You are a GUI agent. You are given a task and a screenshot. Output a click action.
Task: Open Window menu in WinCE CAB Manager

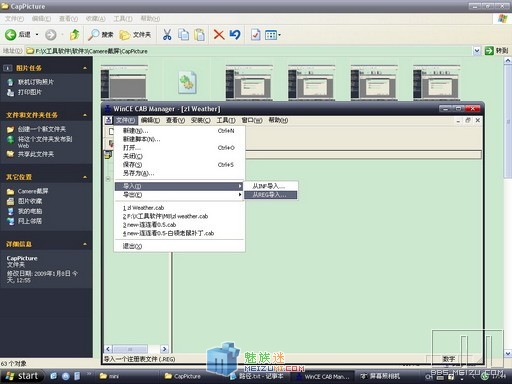(x=252, y=120)
